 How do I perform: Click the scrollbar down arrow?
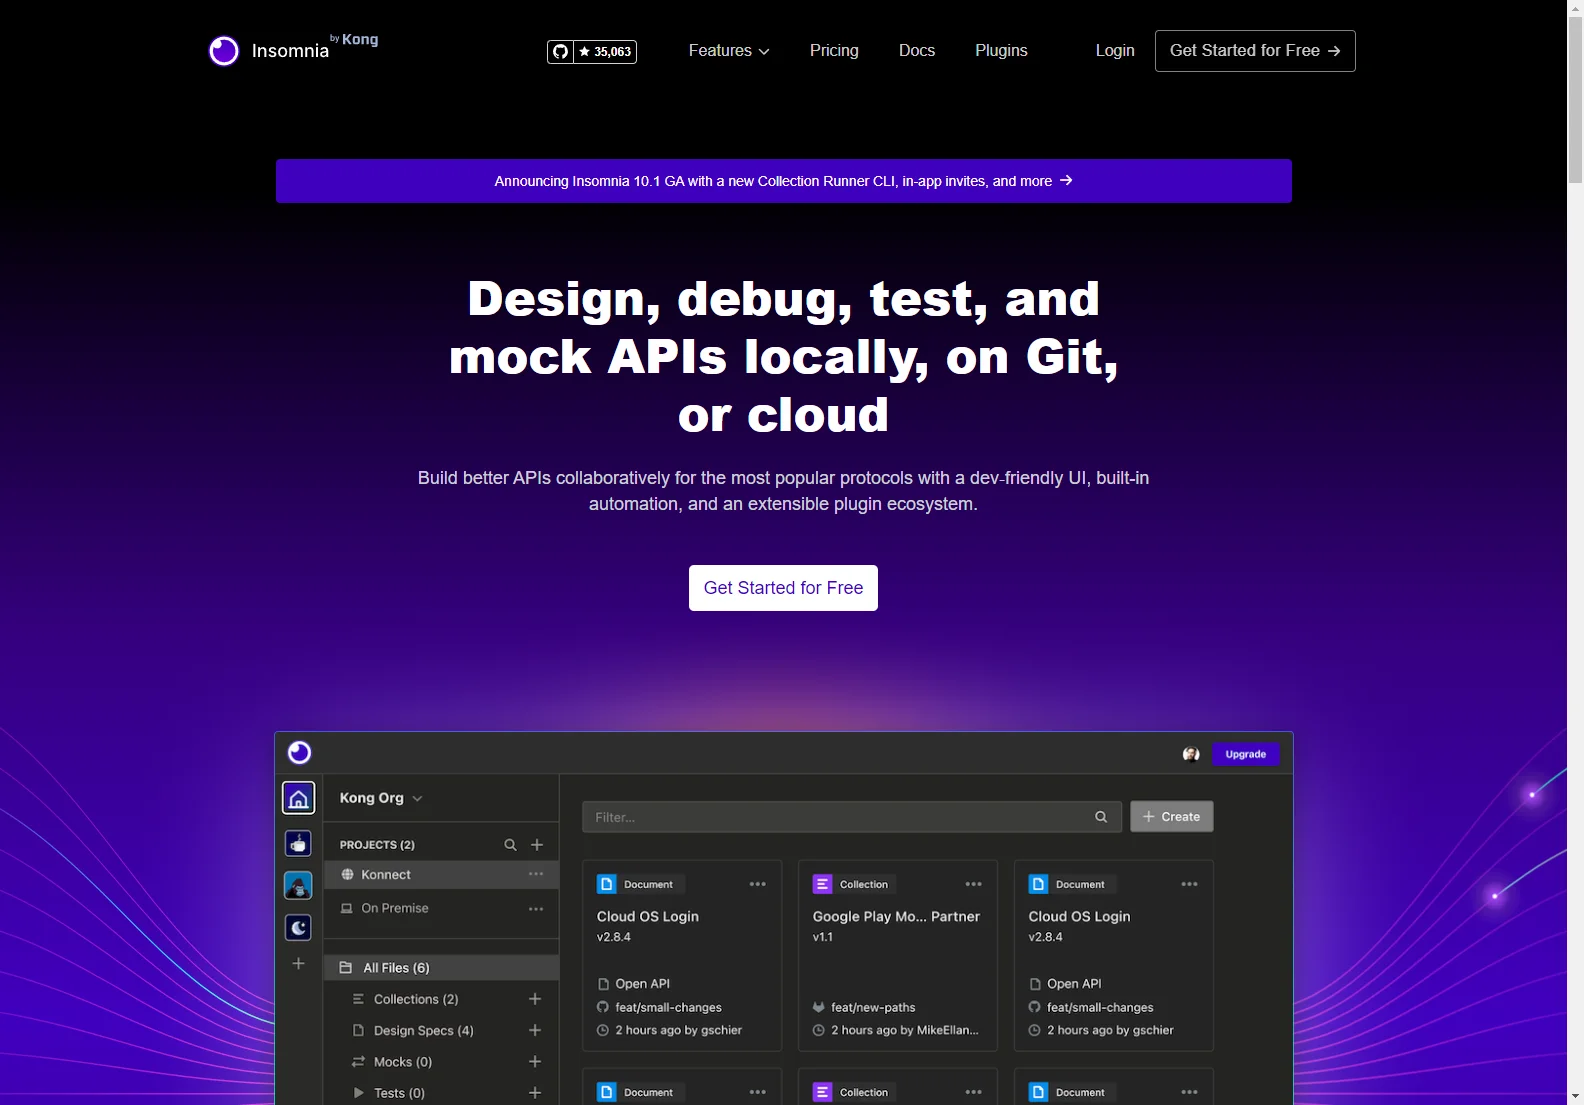[x=1576, y=1096]
